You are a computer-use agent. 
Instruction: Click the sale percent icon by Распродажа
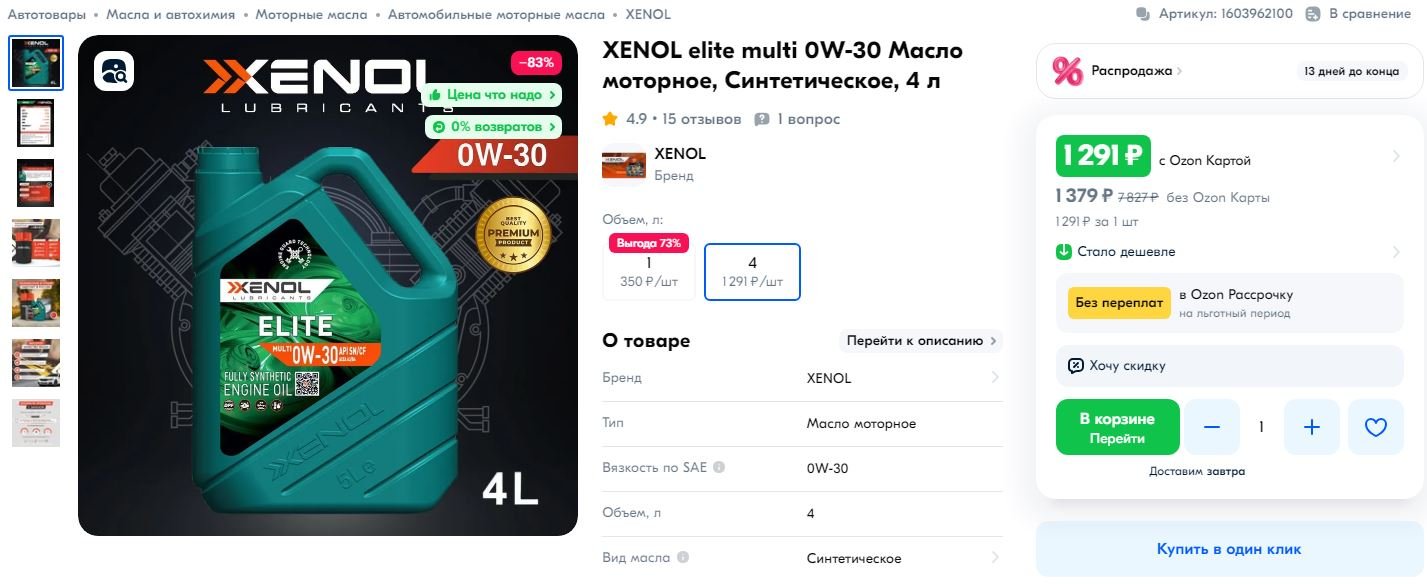click(x=1068, y=71)
